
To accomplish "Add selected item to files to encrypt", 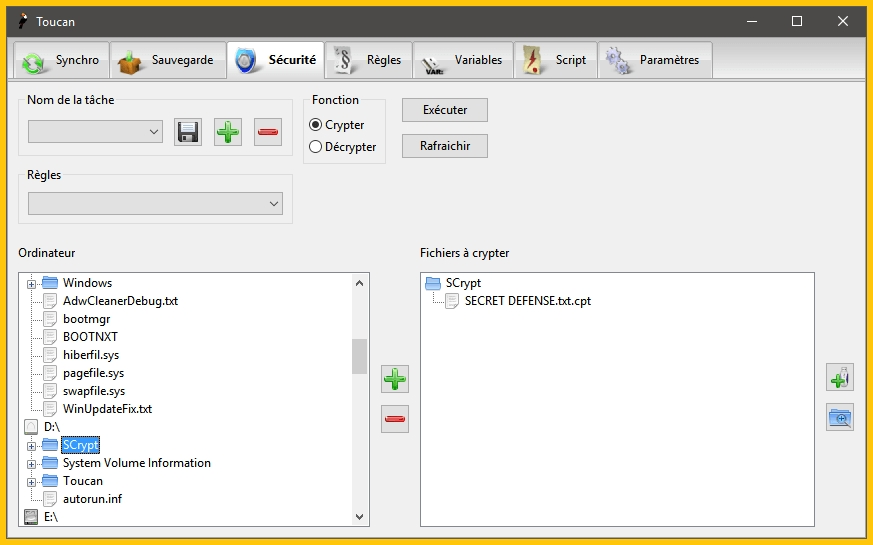I will tap(395, 379).
